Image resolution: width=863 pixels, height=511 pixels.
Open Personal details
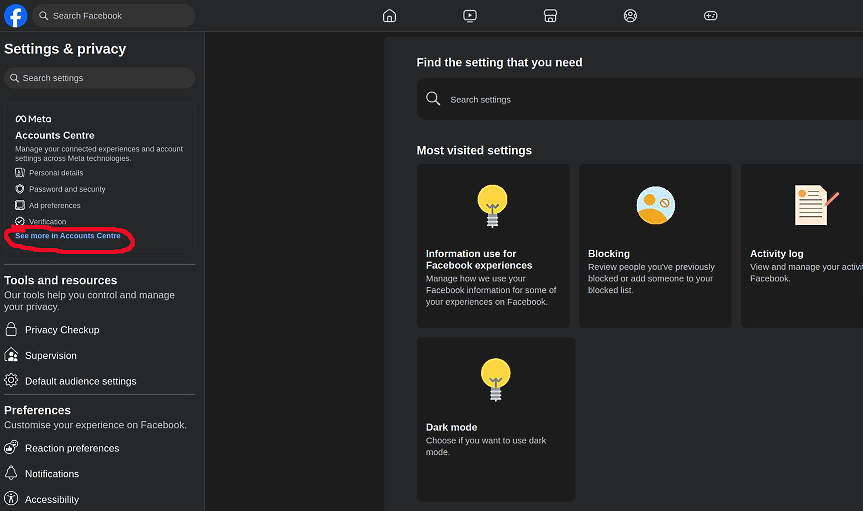tap(56, 173)
